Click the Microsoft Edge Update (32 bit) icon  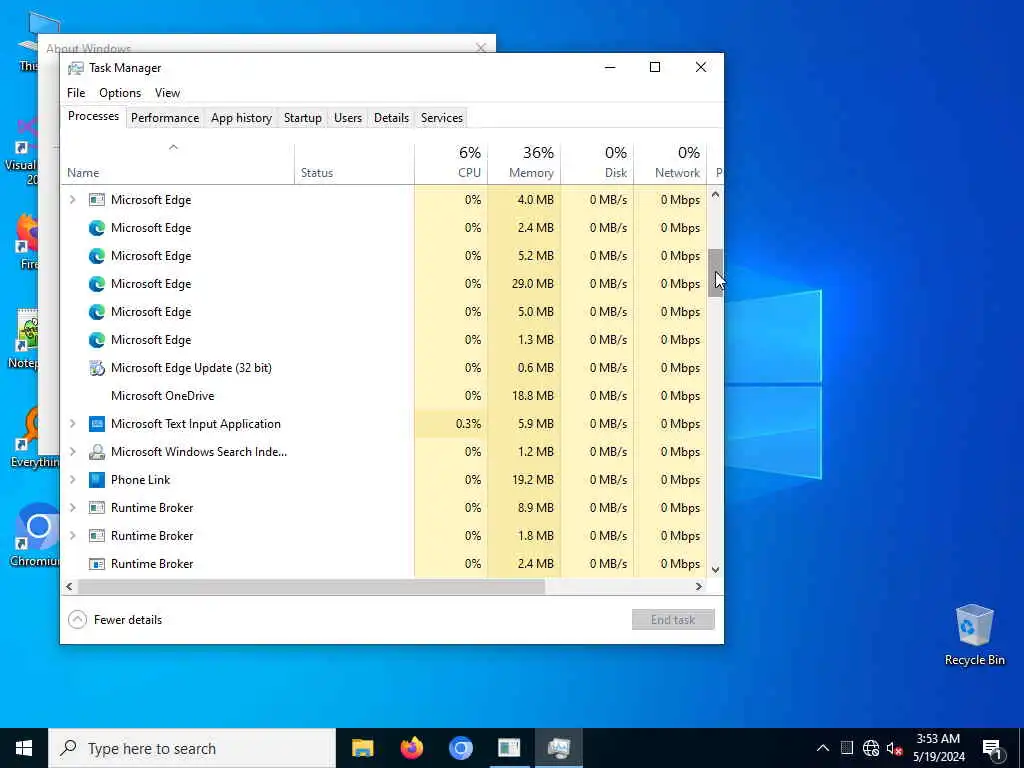97,368
